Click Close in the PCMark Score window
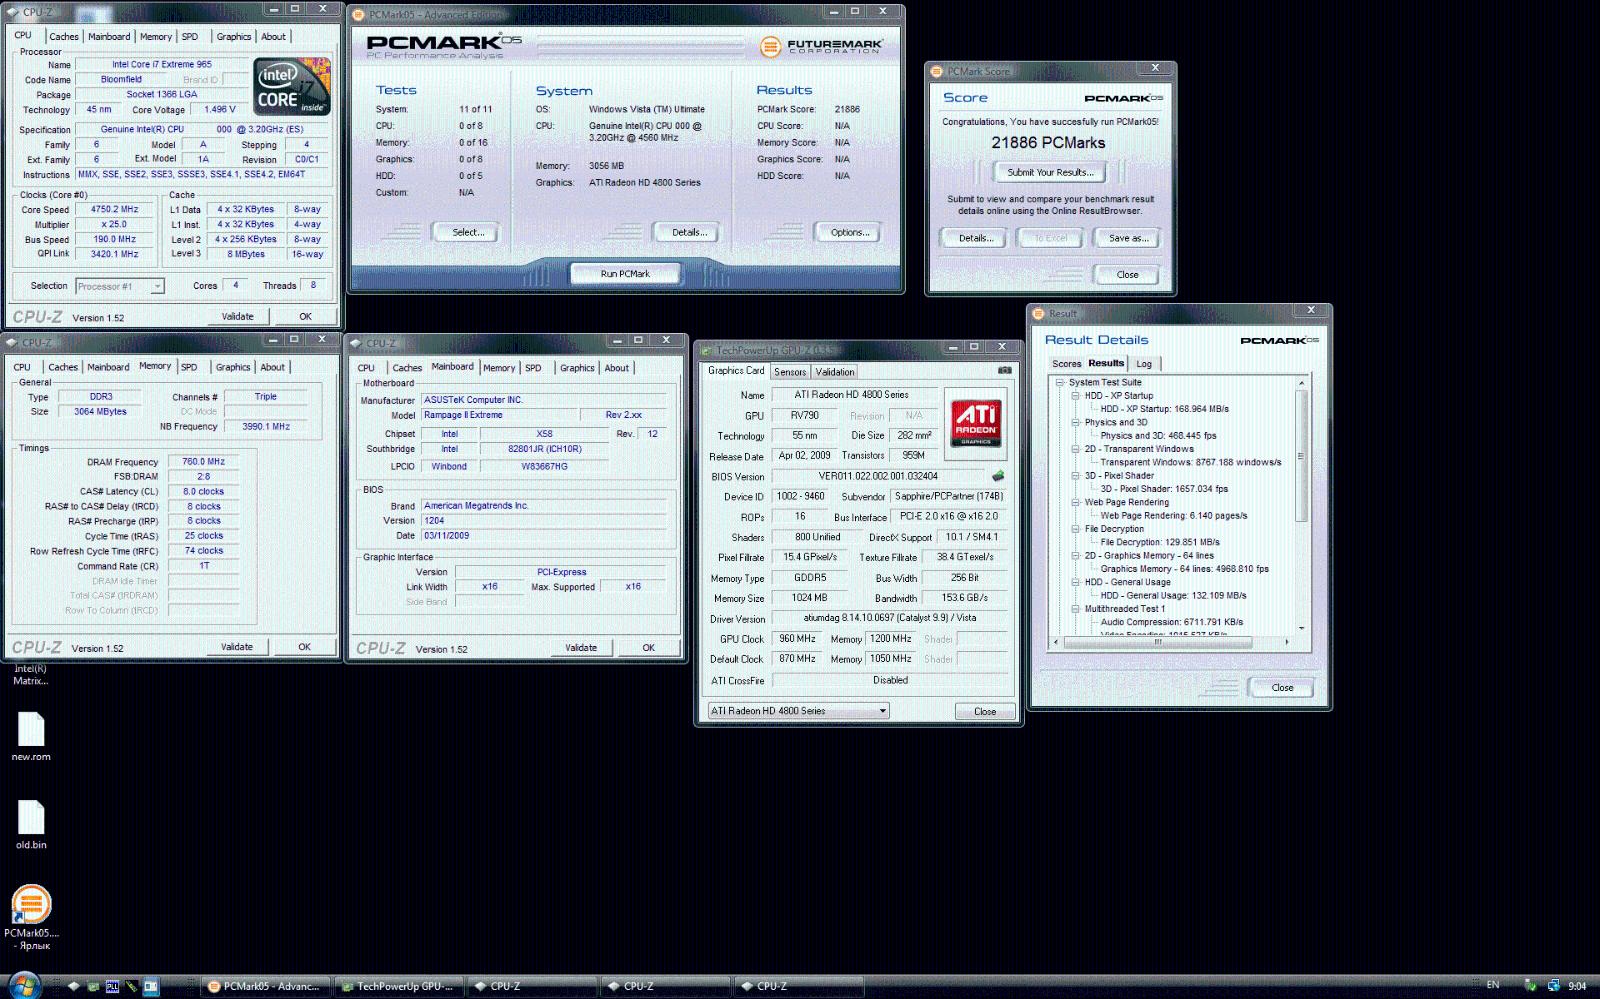The width and height of the screenshot is (1600, 999). click(1127, 274)
